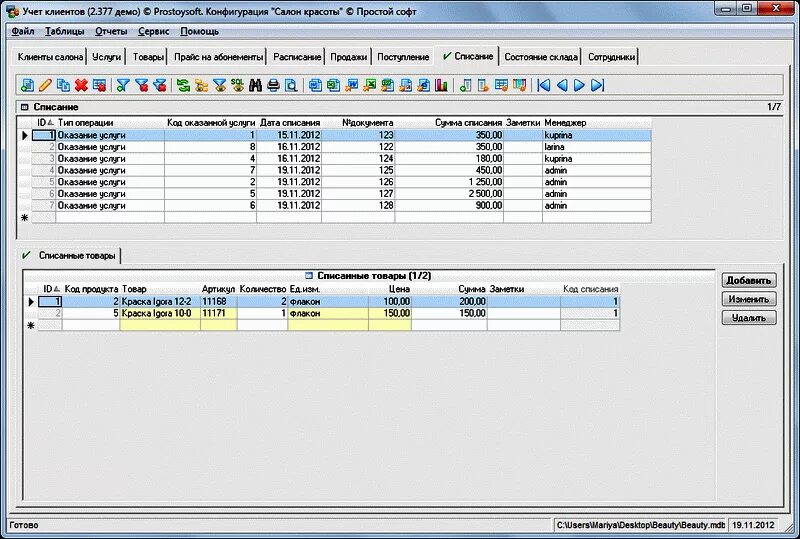Switch to the Поступление tab
This screenshot has height=539, width=800.
(x=403, y=57)
